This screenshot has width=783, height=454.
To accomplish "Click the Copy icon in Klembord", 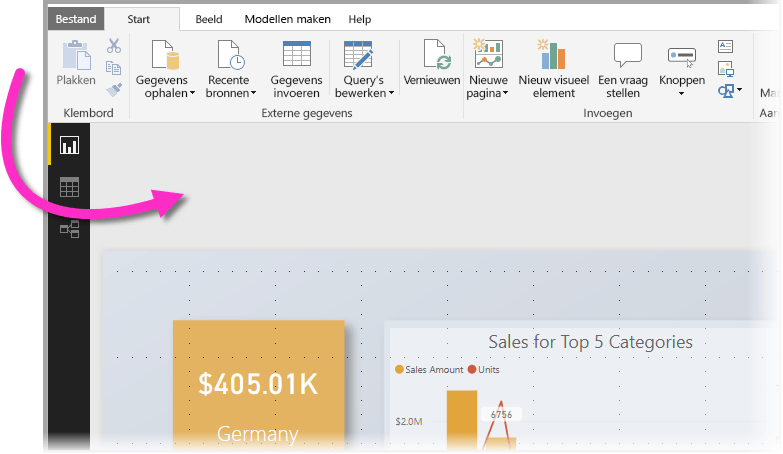I will pos(114,67).
